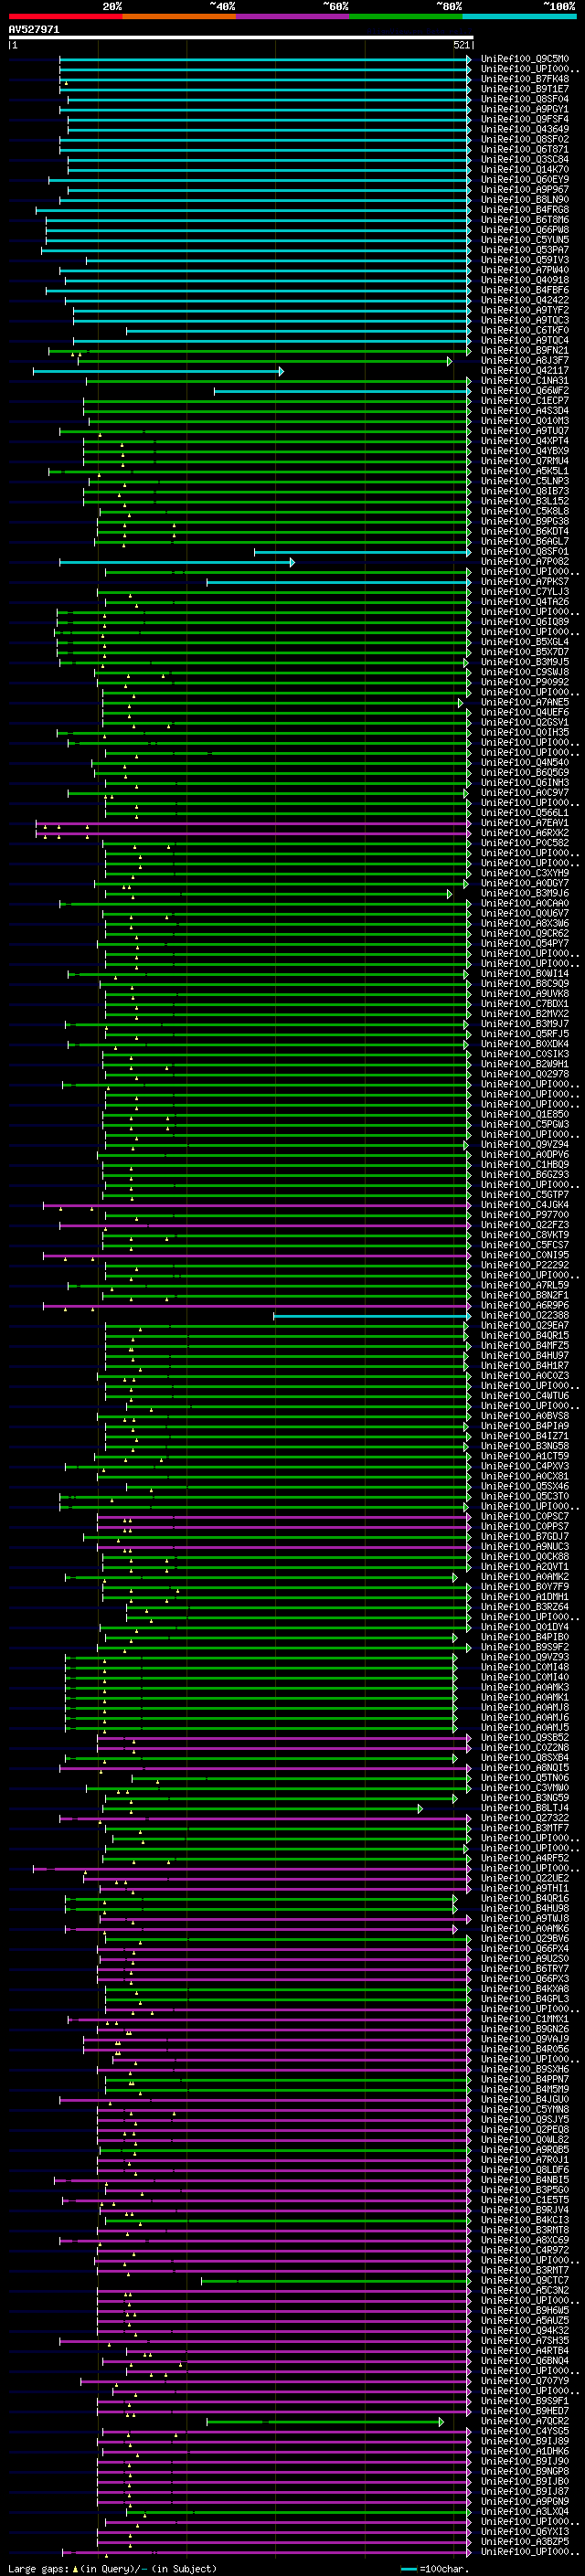This screenshot has width=585, height=2576.
Task: Select label UniRef100_C5GTP7
Action: pos(525,1195)
